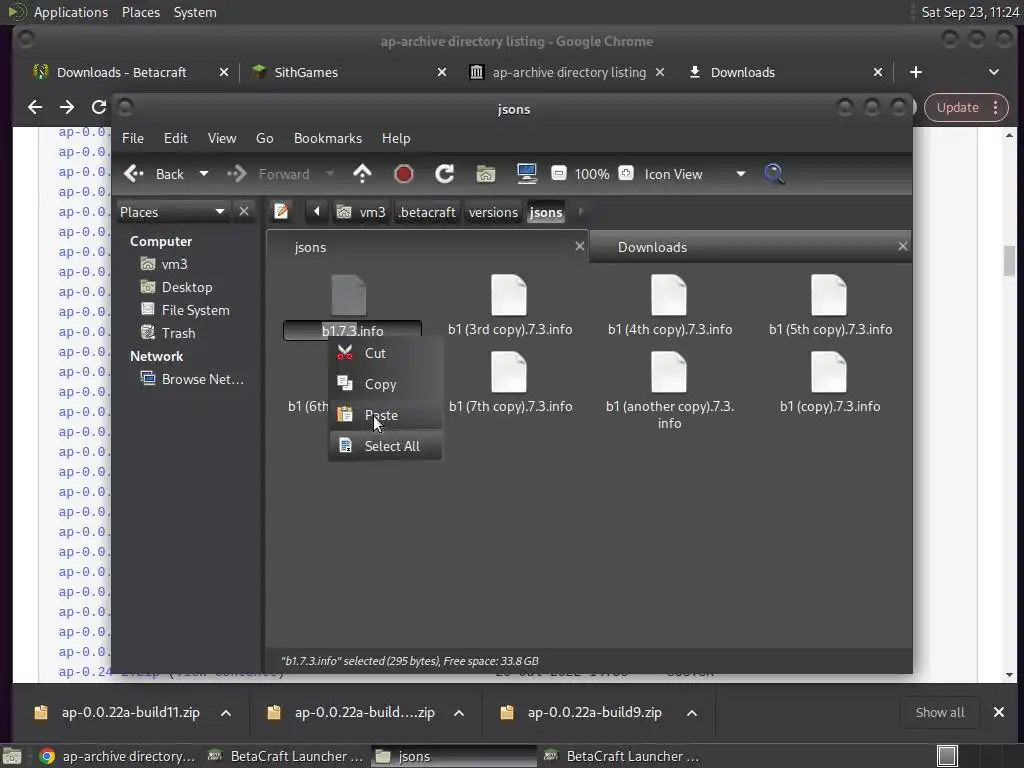Open the System panel menu
This screenshot has width=1024, height=768.
coord(195,12)
